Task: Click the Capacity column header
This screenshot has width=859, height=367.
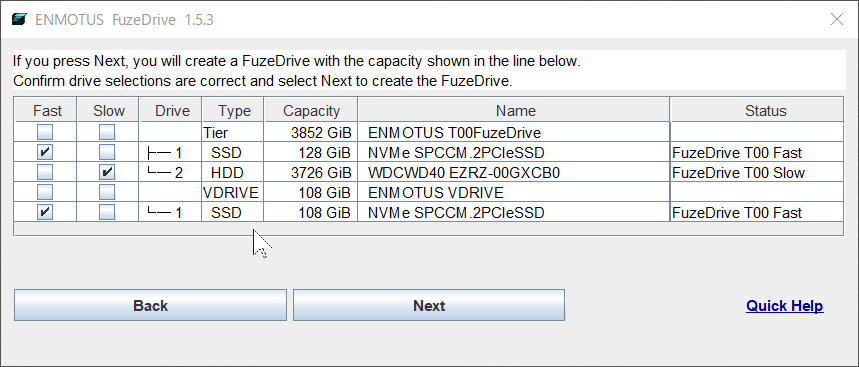Action: (311, 111)
